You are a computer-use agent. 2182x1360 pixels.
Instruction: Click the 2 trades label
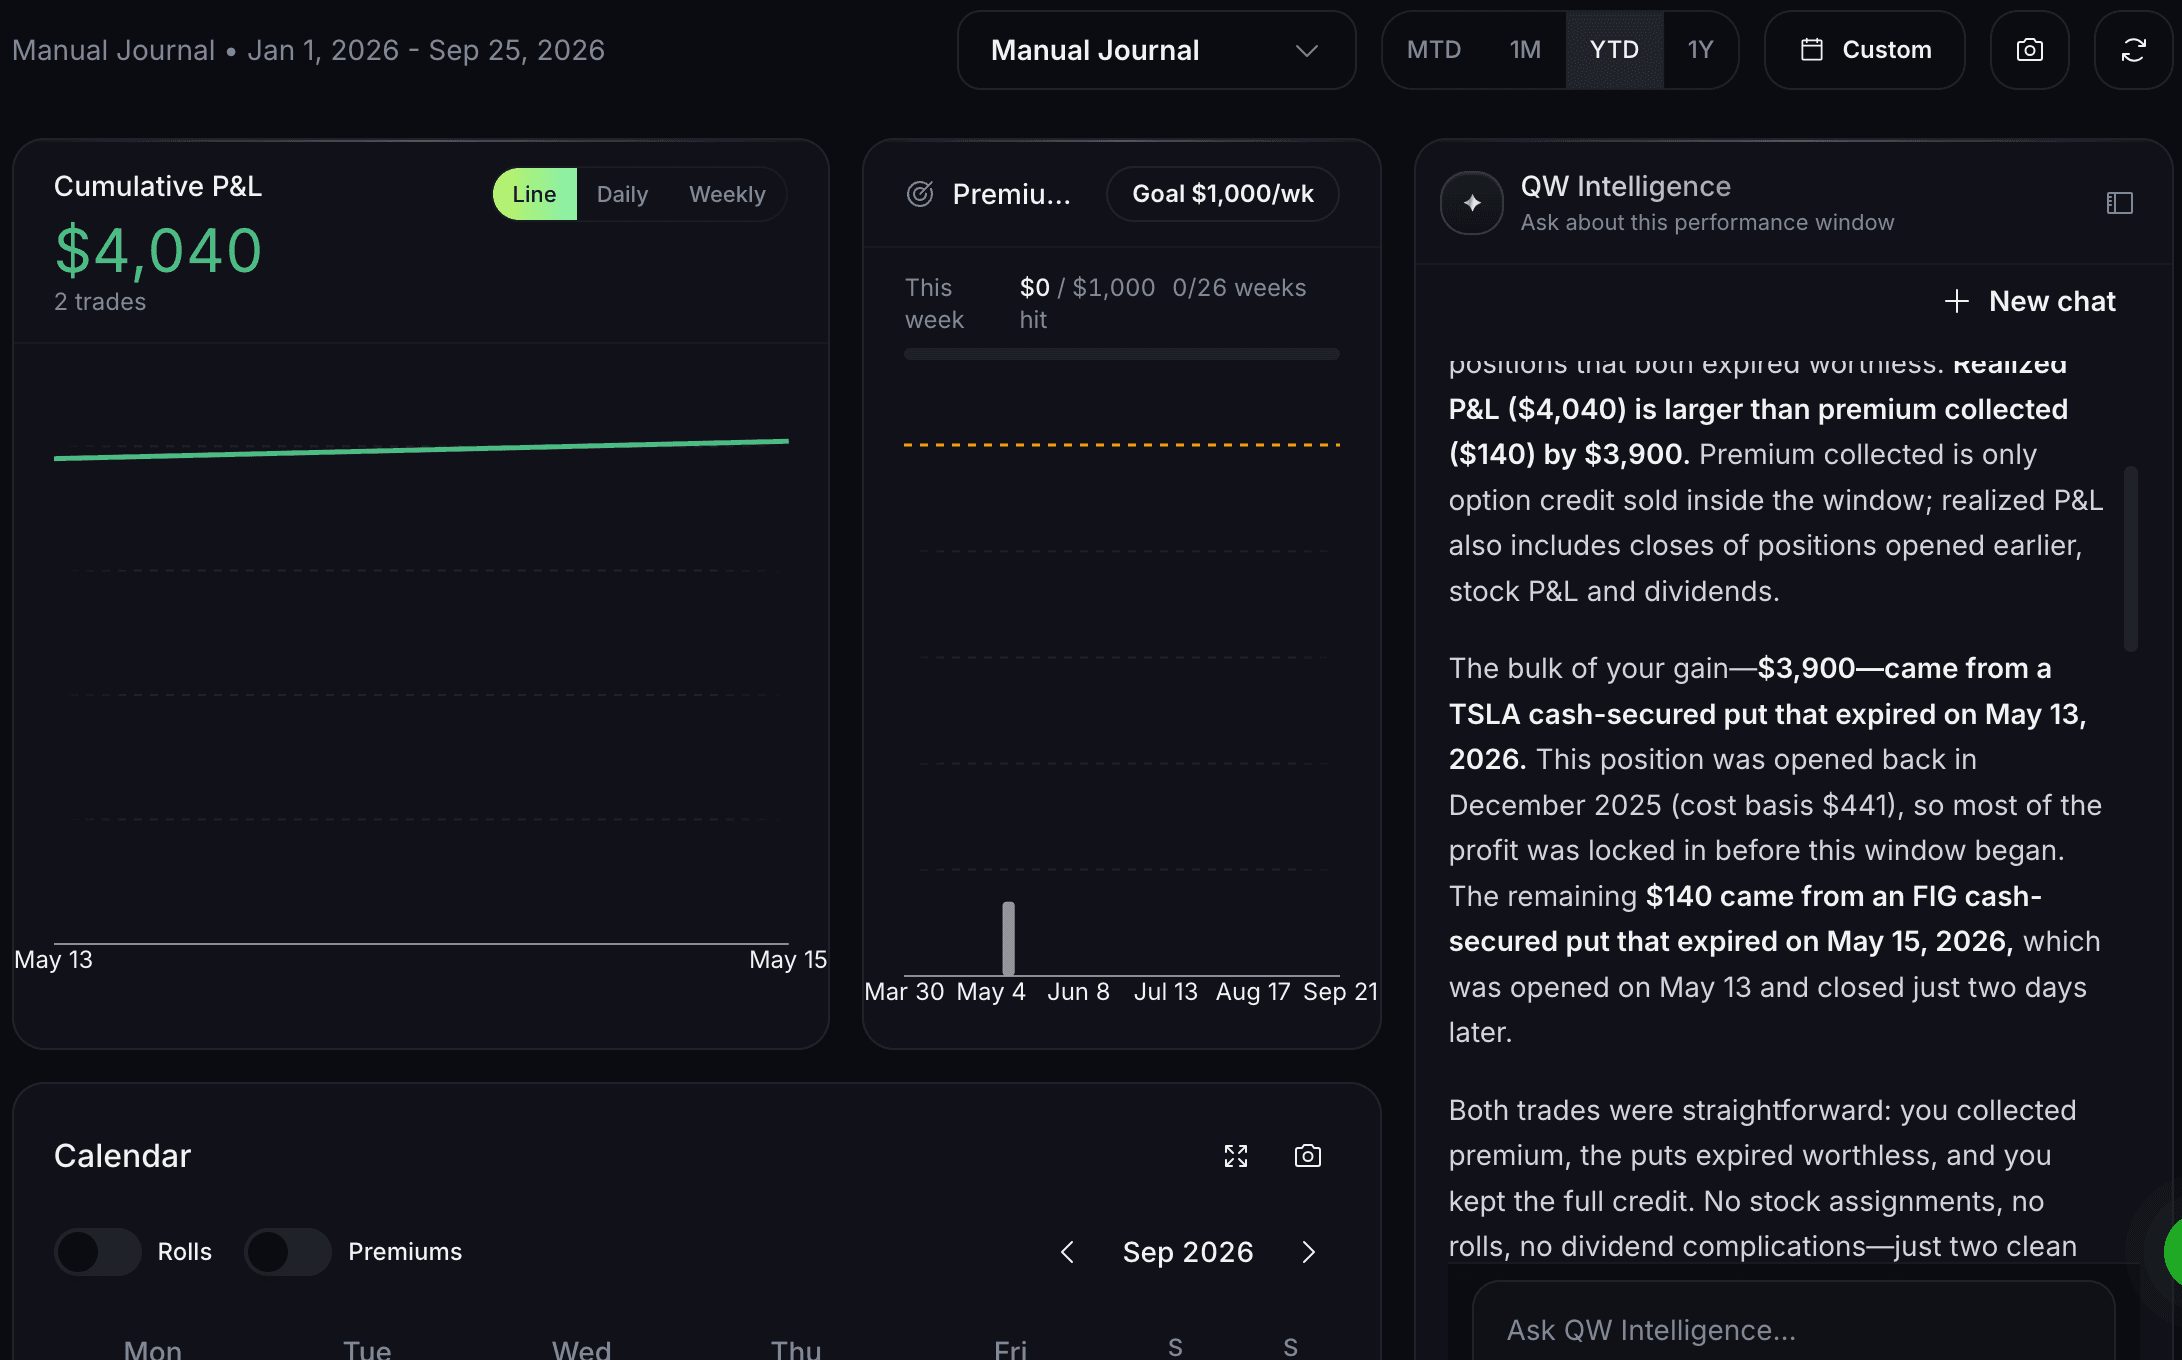[x=100, y=302]
